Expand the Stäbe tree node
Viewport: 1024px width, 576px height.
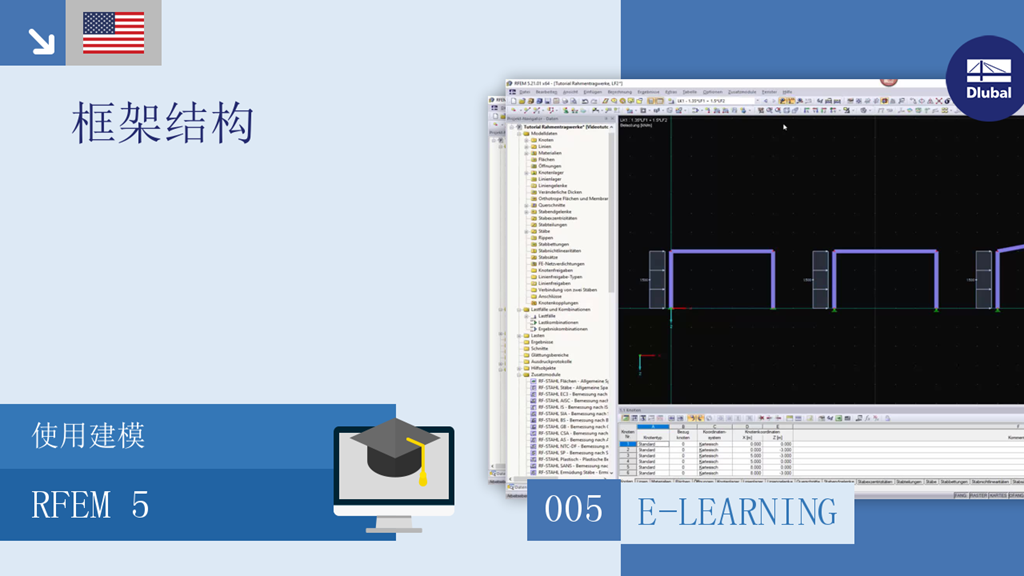[526, 231]
